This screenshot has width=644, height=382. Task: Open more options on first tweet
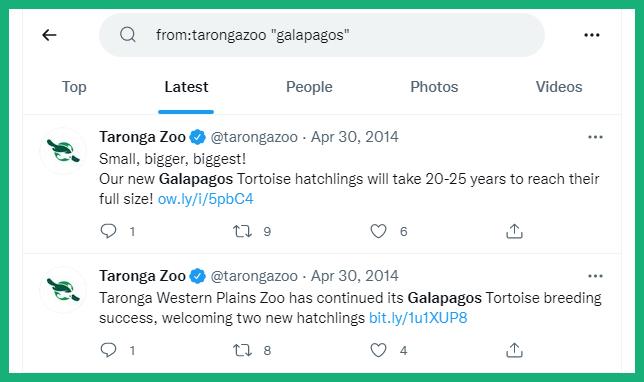click(x=595, y=137)
